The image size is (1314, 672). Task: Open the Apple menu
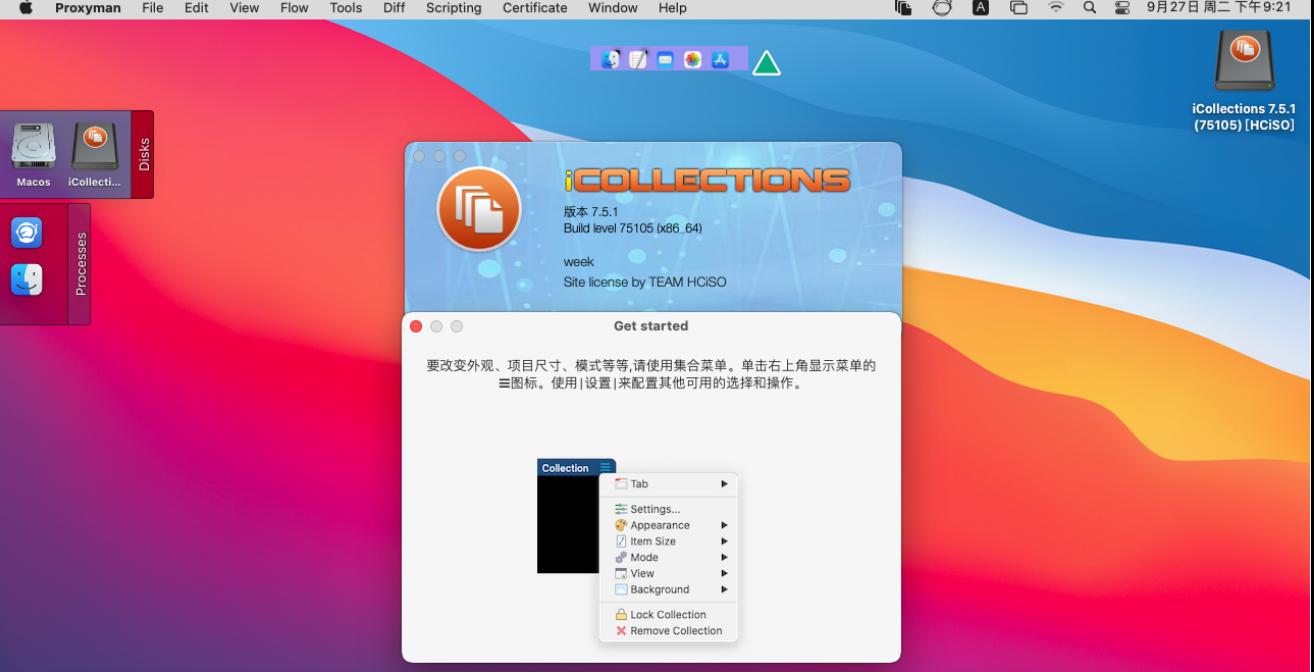[x=25, y=8]
